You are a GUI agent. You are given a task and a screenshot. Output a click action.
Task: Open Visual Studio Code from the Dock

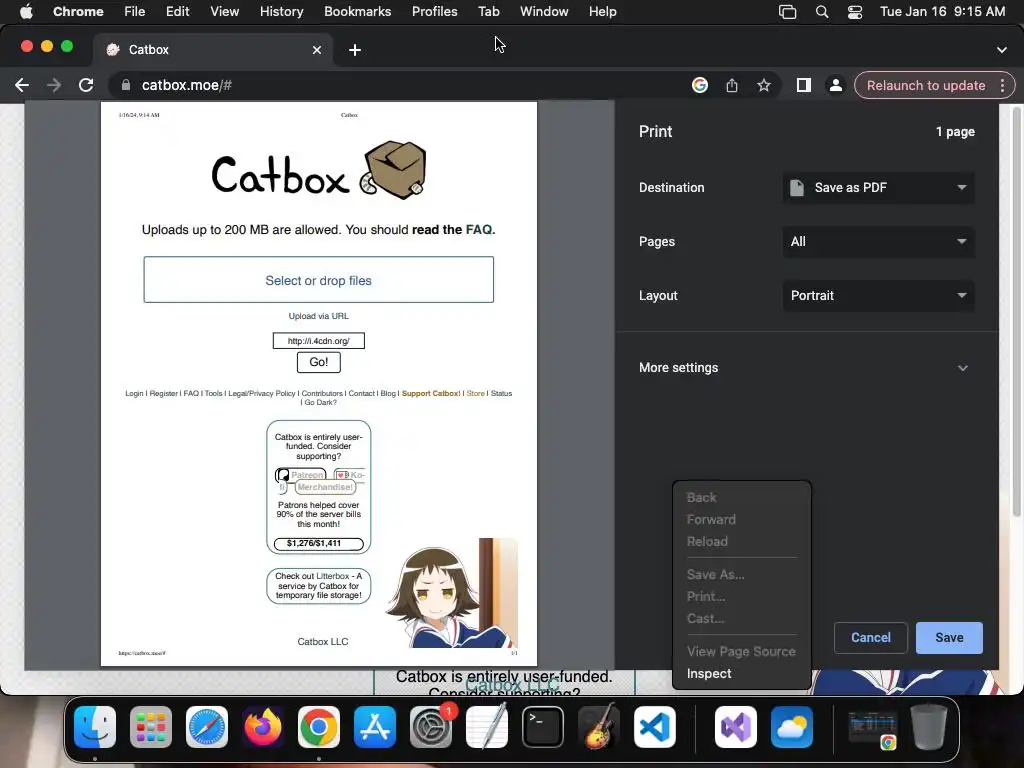[654, 727]
